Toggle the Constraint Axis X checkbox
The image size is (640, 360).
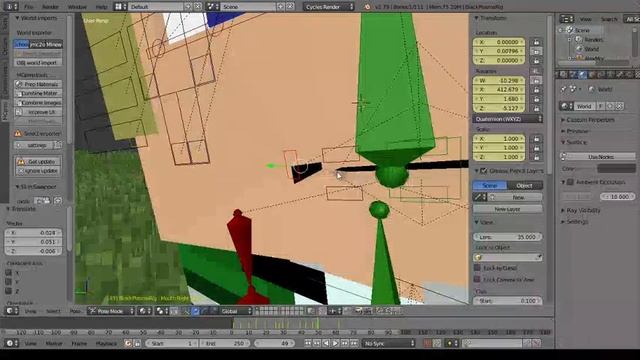point(8,272)
